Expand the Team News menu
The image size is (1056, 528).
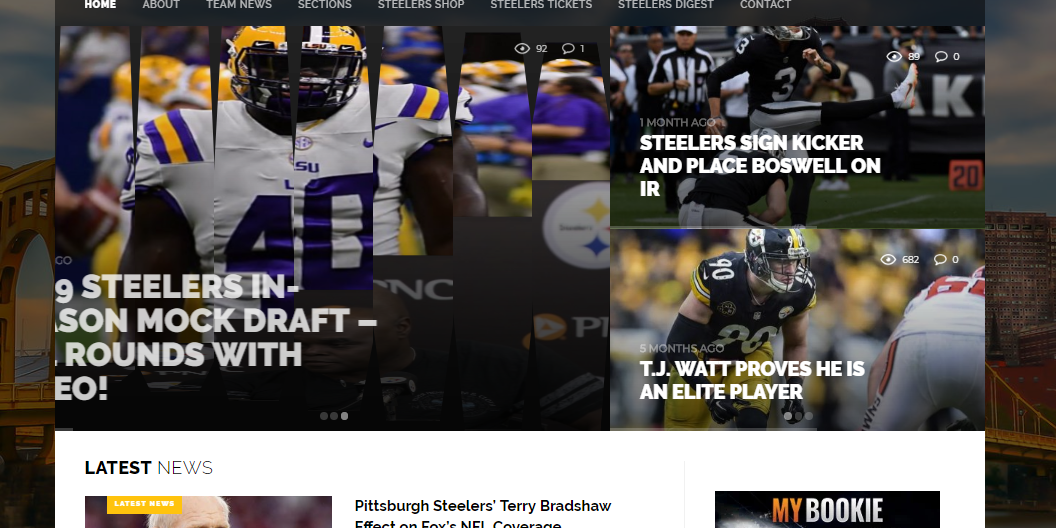(x=239, y=5)
